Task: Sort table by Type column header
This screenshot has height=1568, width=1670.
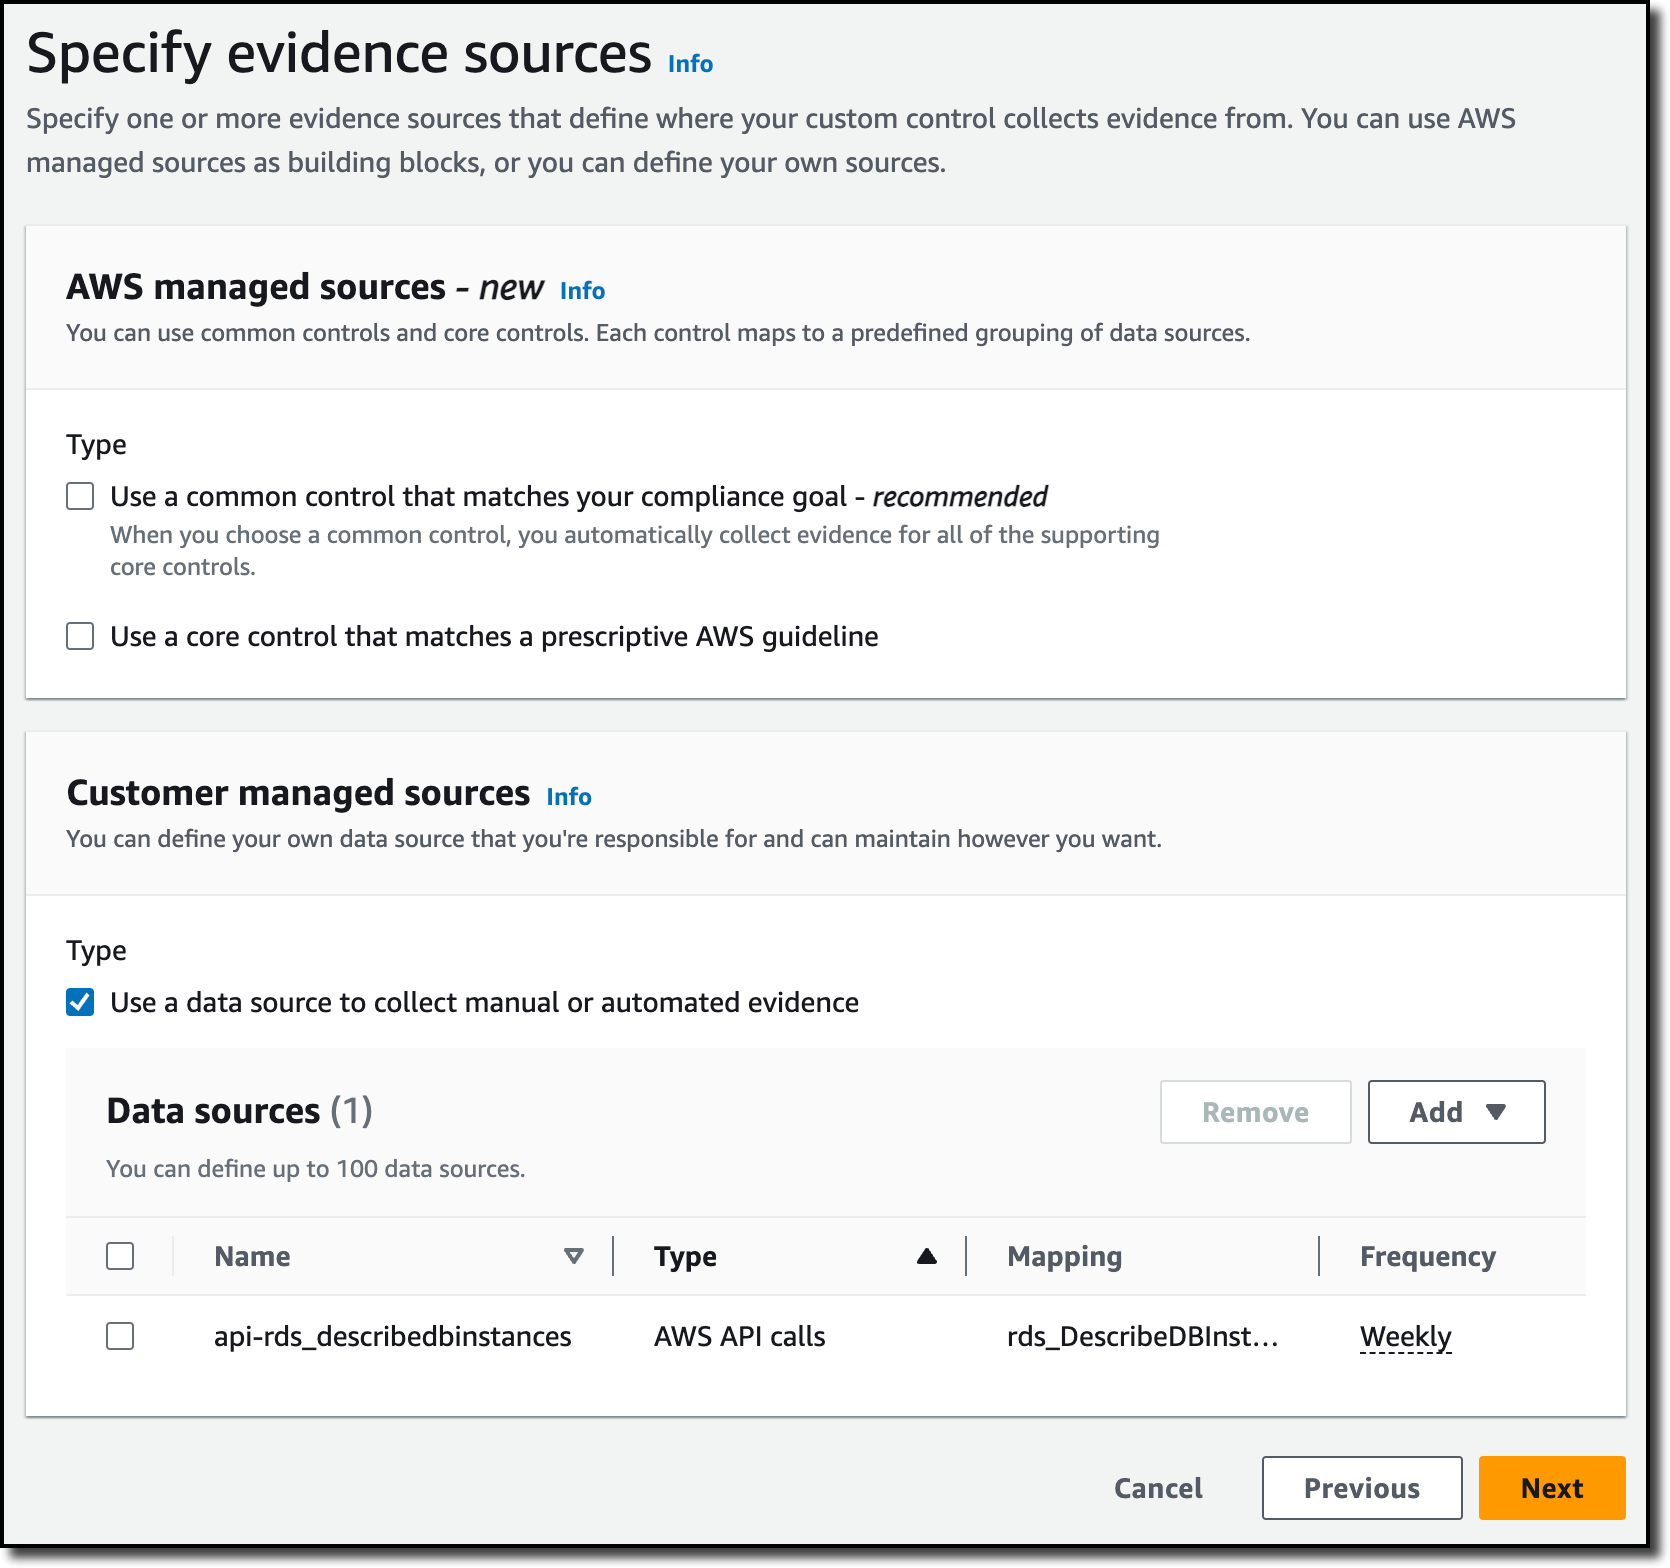Action: (x=685, y=1256)
